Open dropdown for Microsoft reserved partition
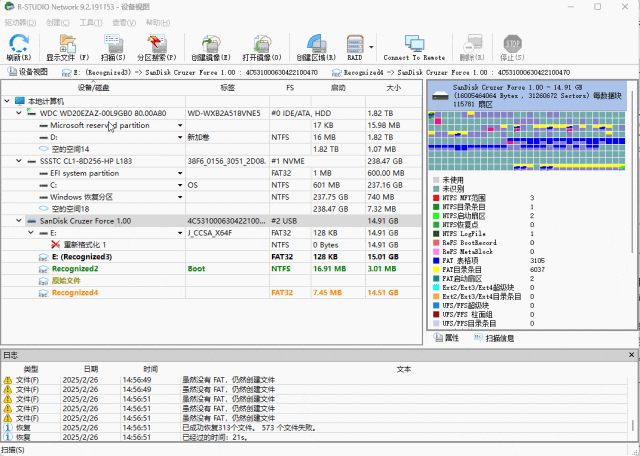640x456 pixels. coord(180,125)
